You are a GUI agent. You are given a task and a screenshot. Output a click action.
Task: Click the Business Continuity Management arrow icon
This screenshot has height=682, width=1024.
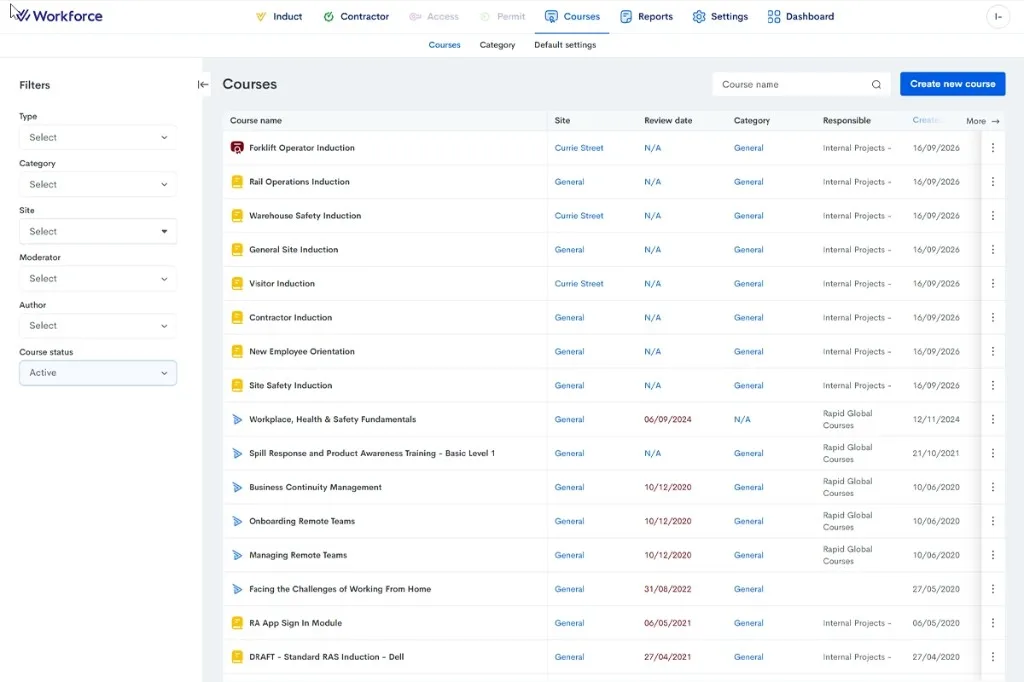click(237, 487)
